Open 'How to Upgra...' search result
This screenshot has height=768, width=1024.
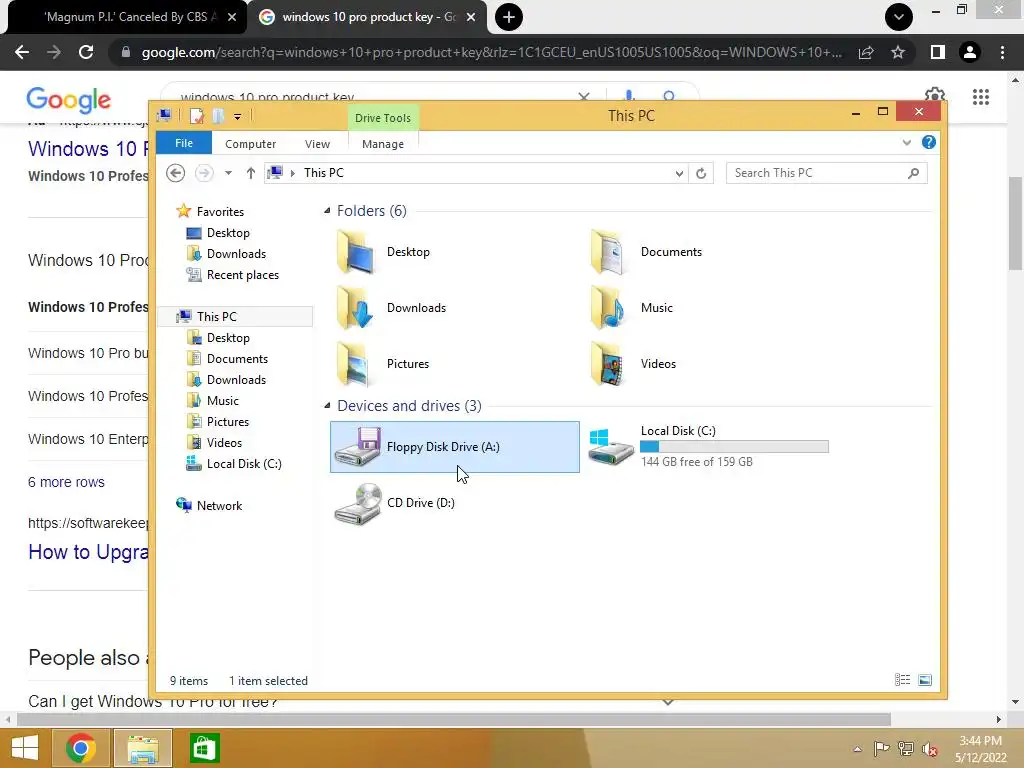click(88, 552)
